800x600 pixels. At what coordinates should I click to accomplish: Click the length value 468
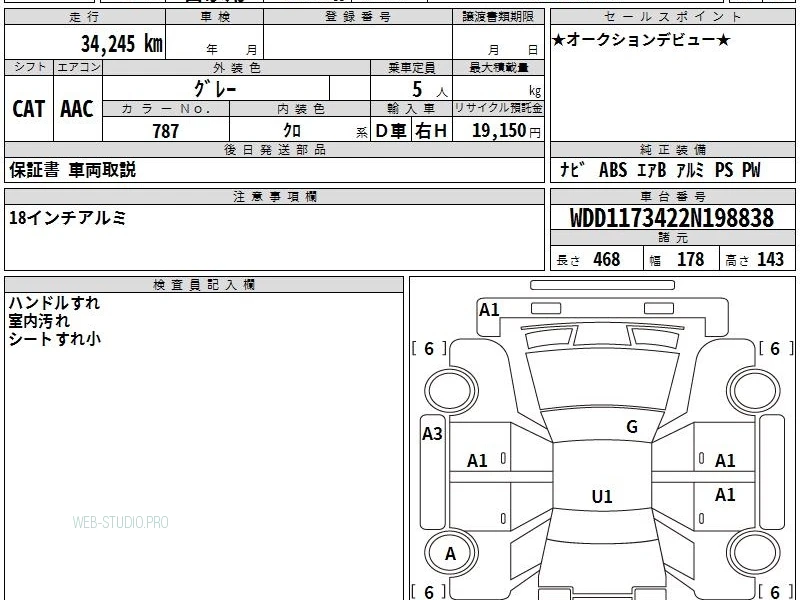coord(607,259)
